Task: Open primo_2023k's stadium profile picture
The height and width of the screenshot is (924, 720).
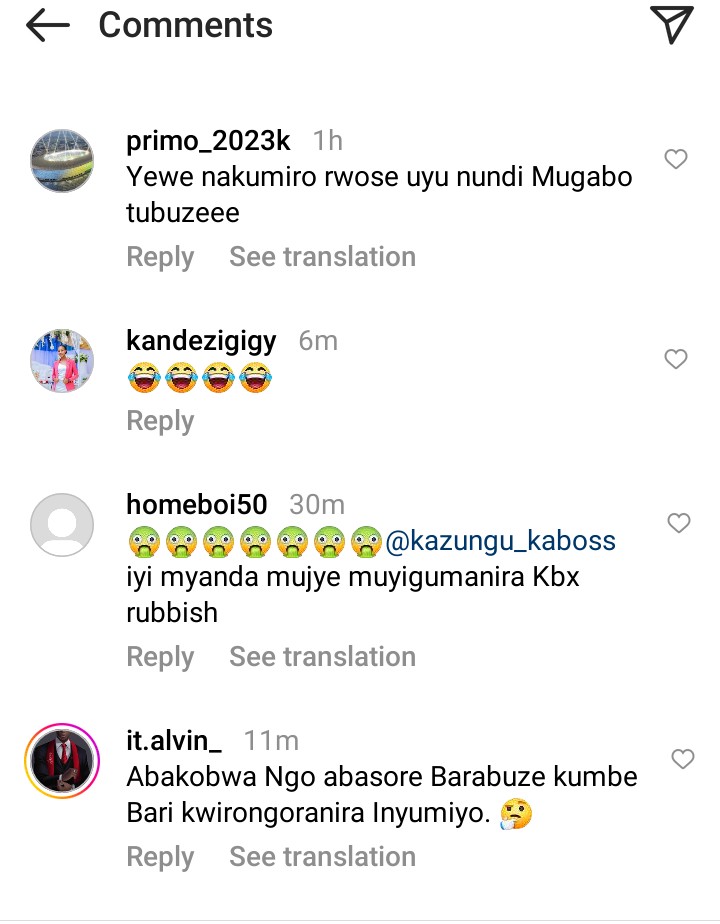Action: point(62,161)
